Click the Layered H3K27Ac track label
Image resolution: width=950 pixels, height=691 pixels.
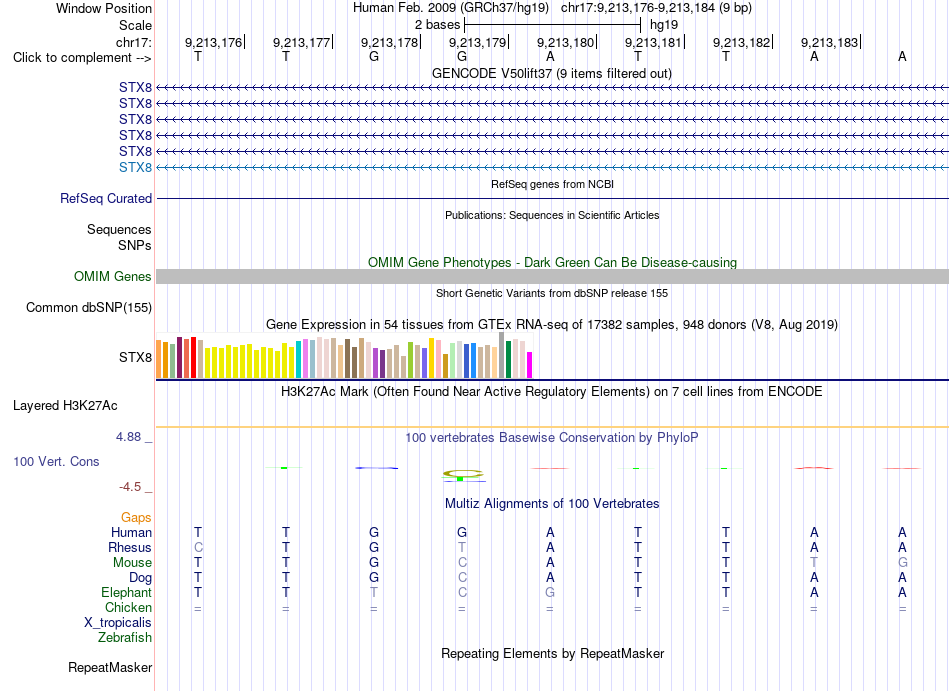65,406
